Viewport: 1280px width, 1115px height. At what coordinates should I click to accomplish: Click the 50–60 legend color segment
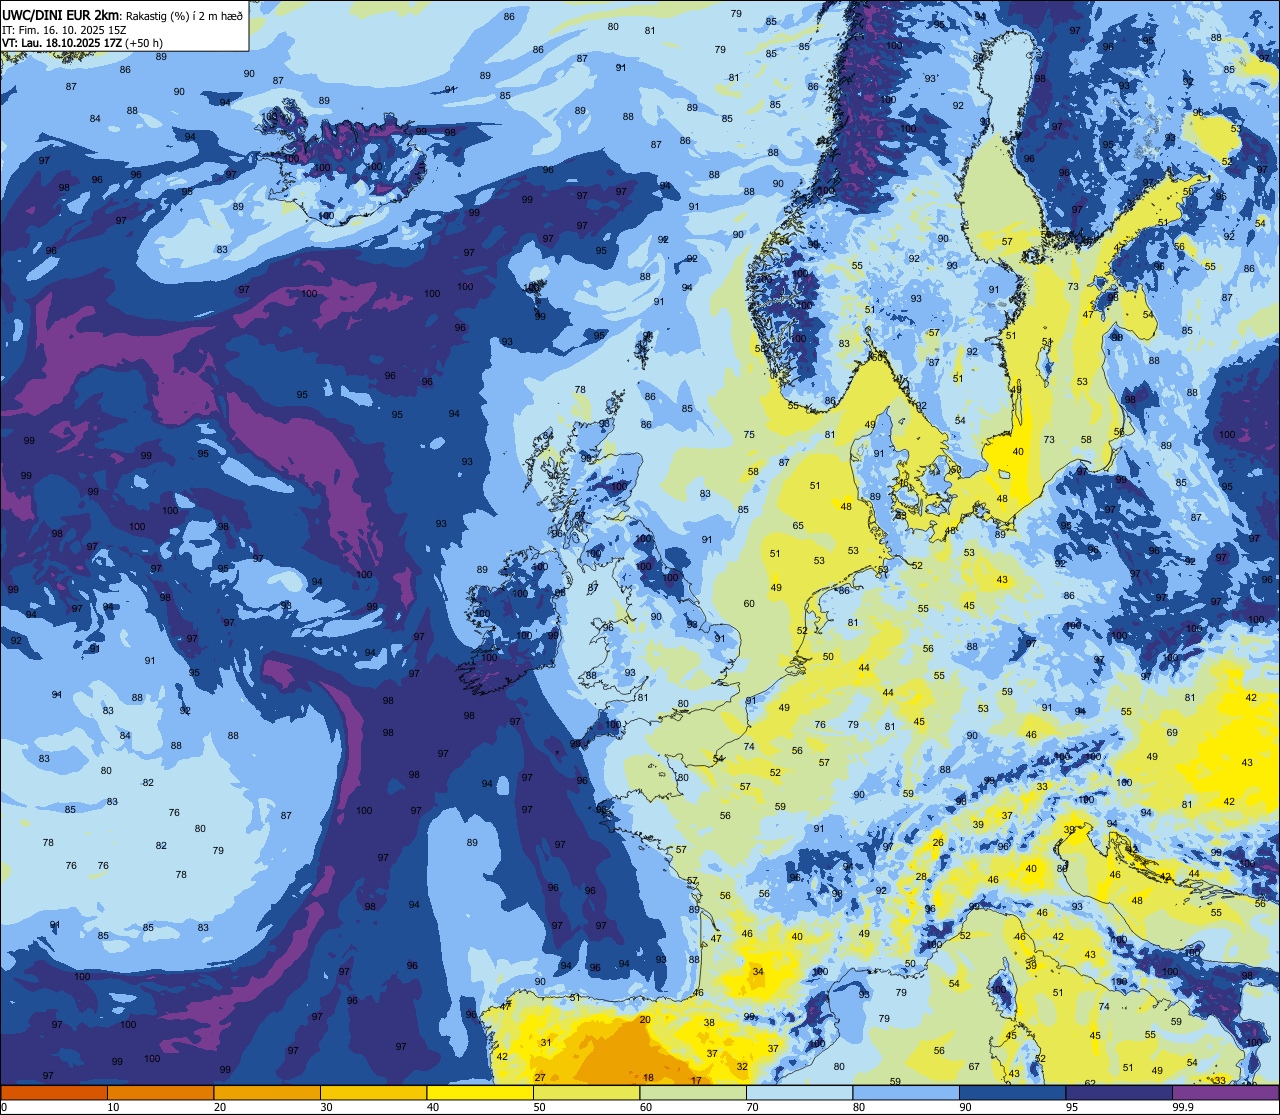(586, 1092)
